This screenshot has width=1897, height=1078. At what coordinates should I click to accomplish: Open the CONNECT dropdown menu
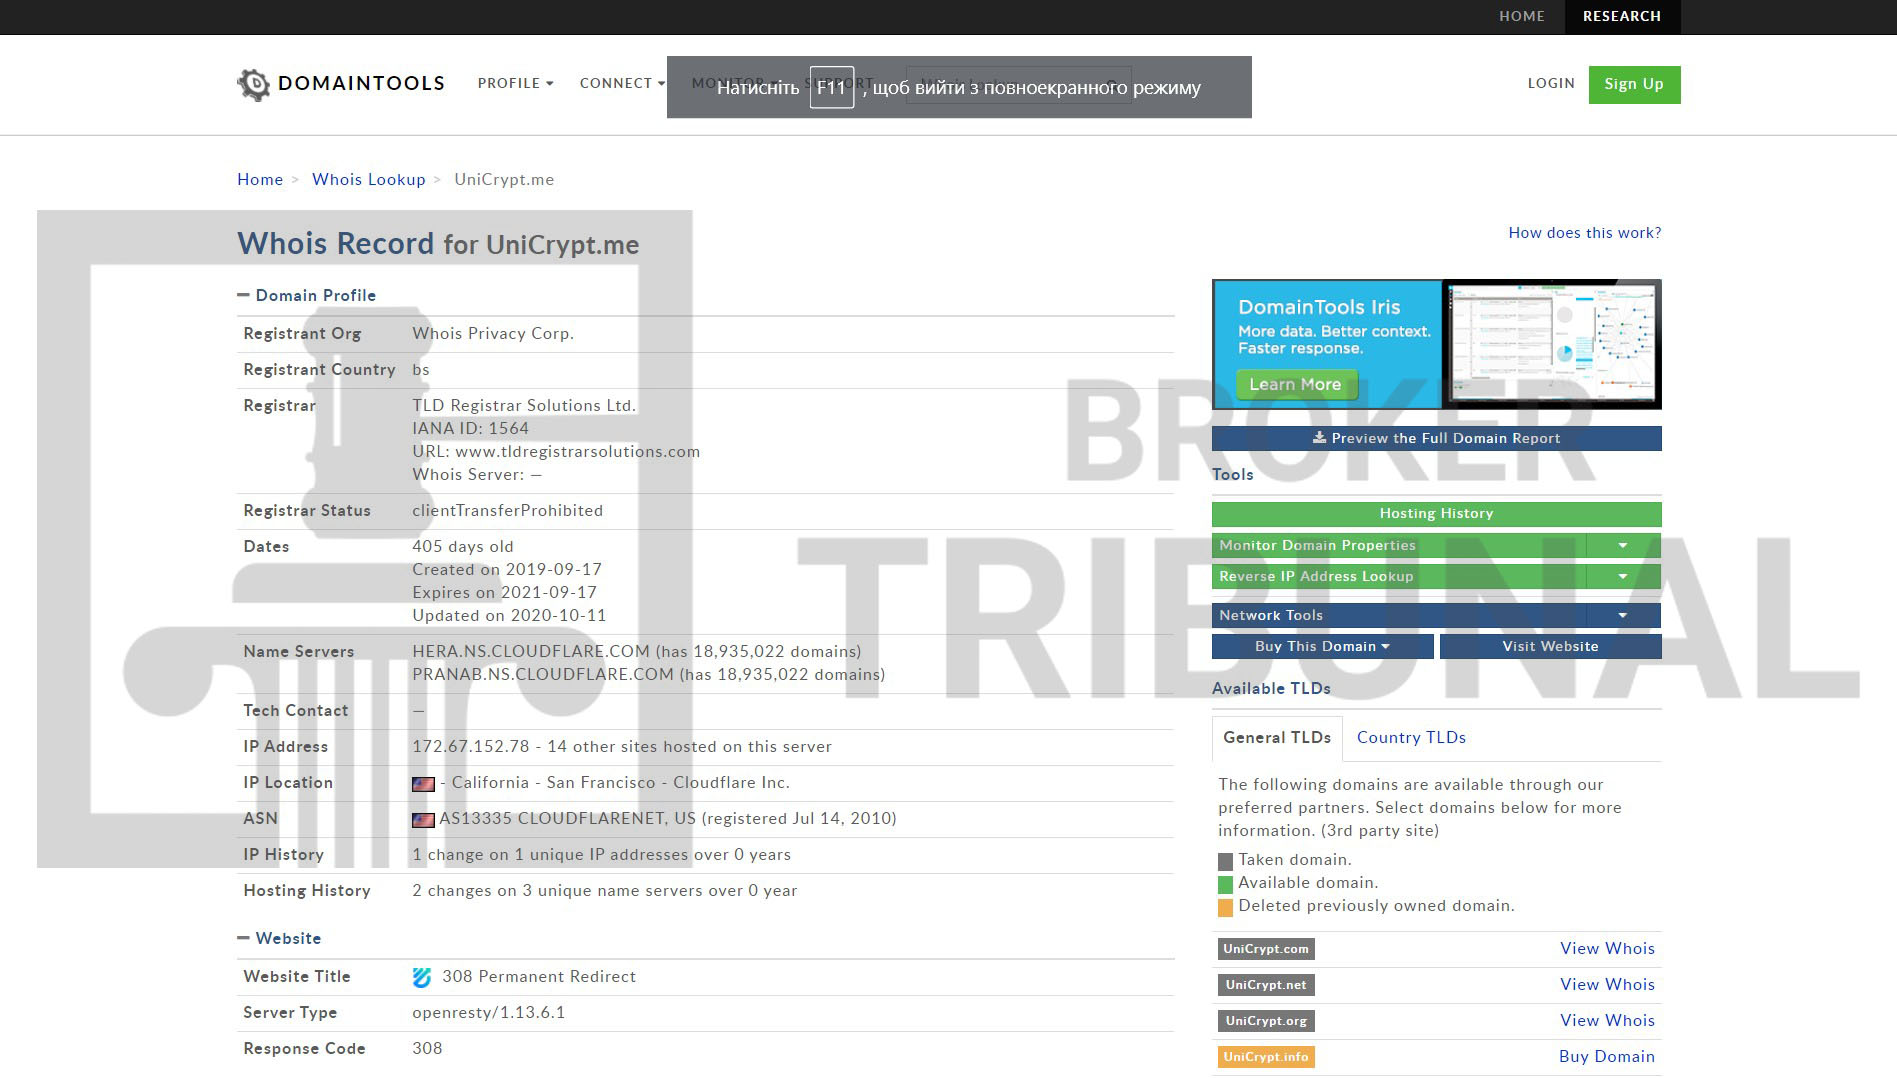tap(622, 83)
